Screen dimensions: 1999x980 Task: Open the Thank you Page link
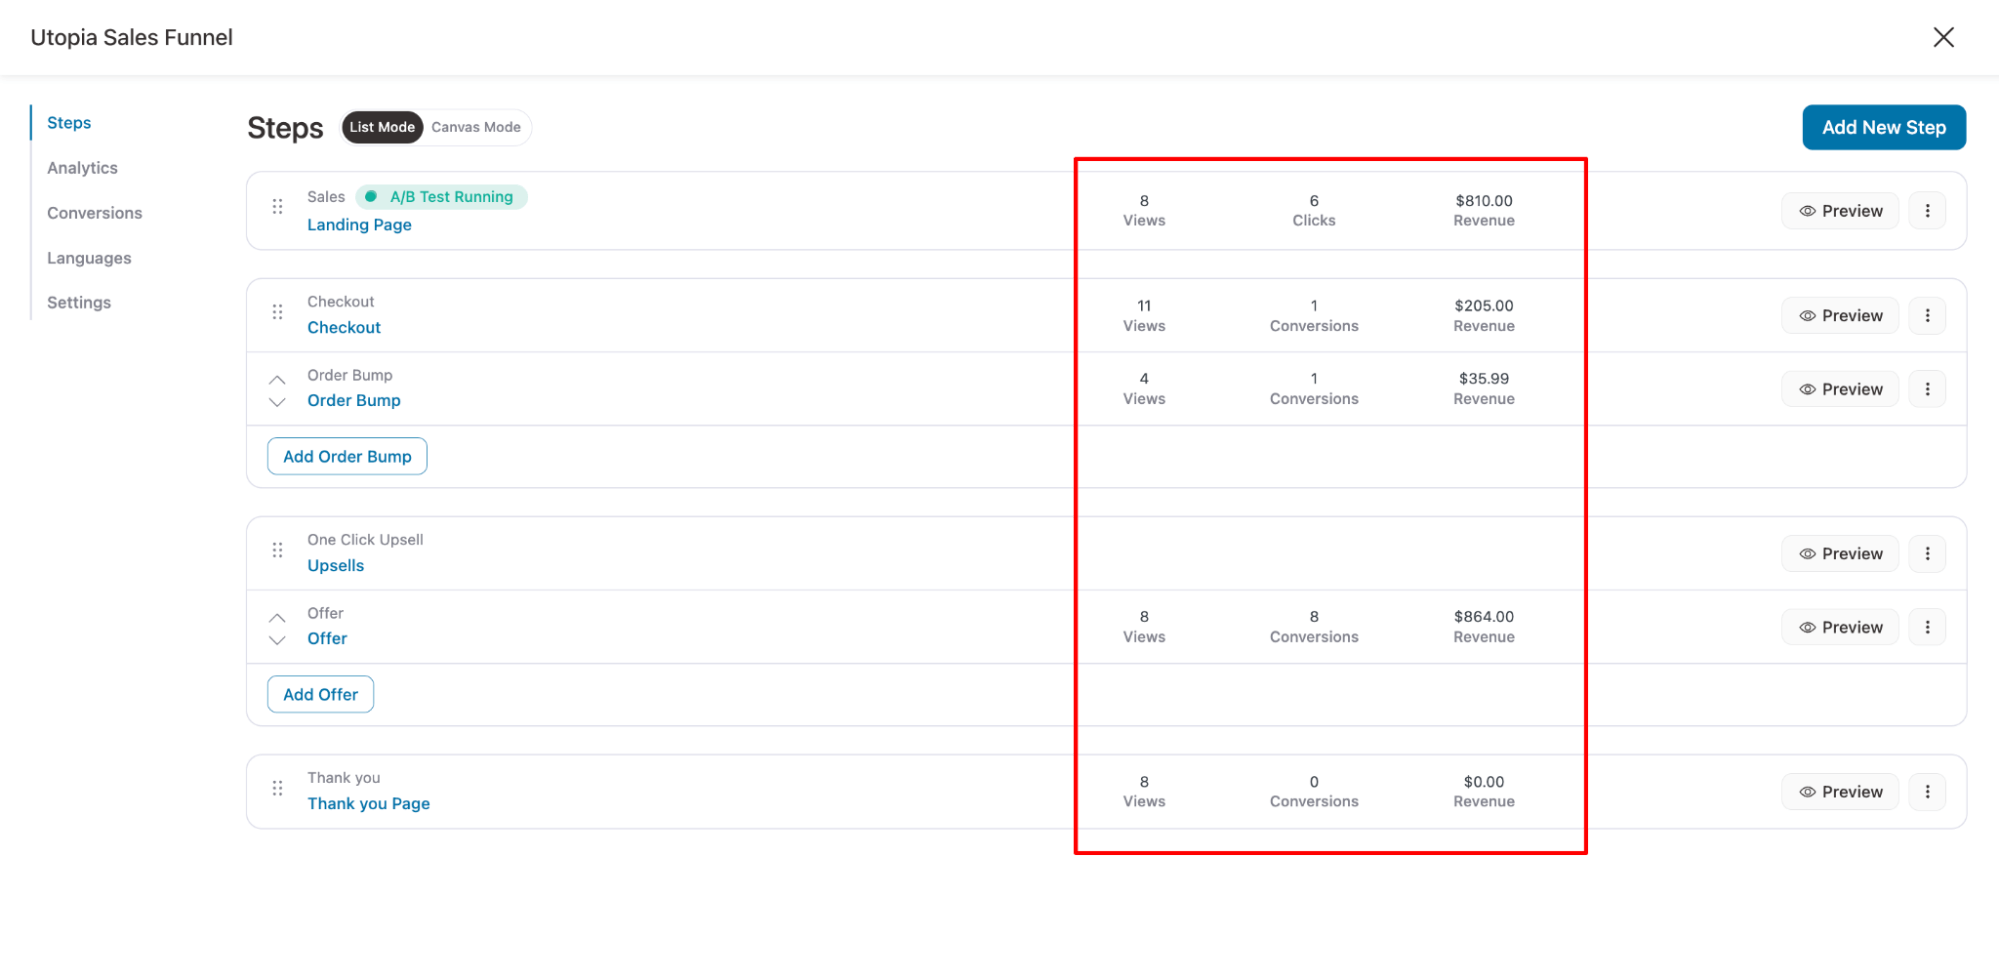pos(368,804)
